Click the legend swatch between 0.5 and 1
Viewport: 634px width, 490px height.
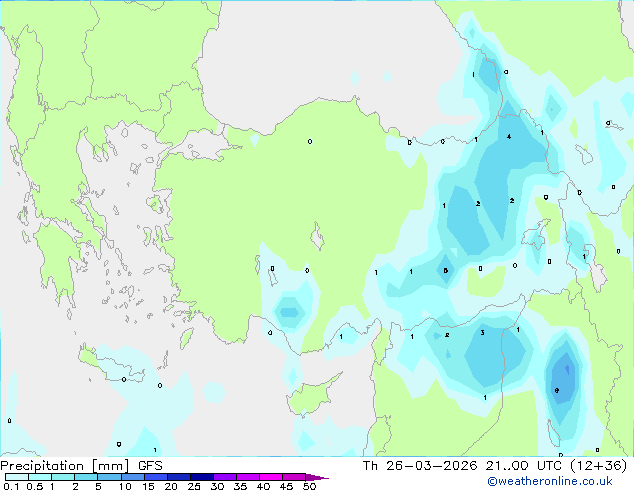40,477
